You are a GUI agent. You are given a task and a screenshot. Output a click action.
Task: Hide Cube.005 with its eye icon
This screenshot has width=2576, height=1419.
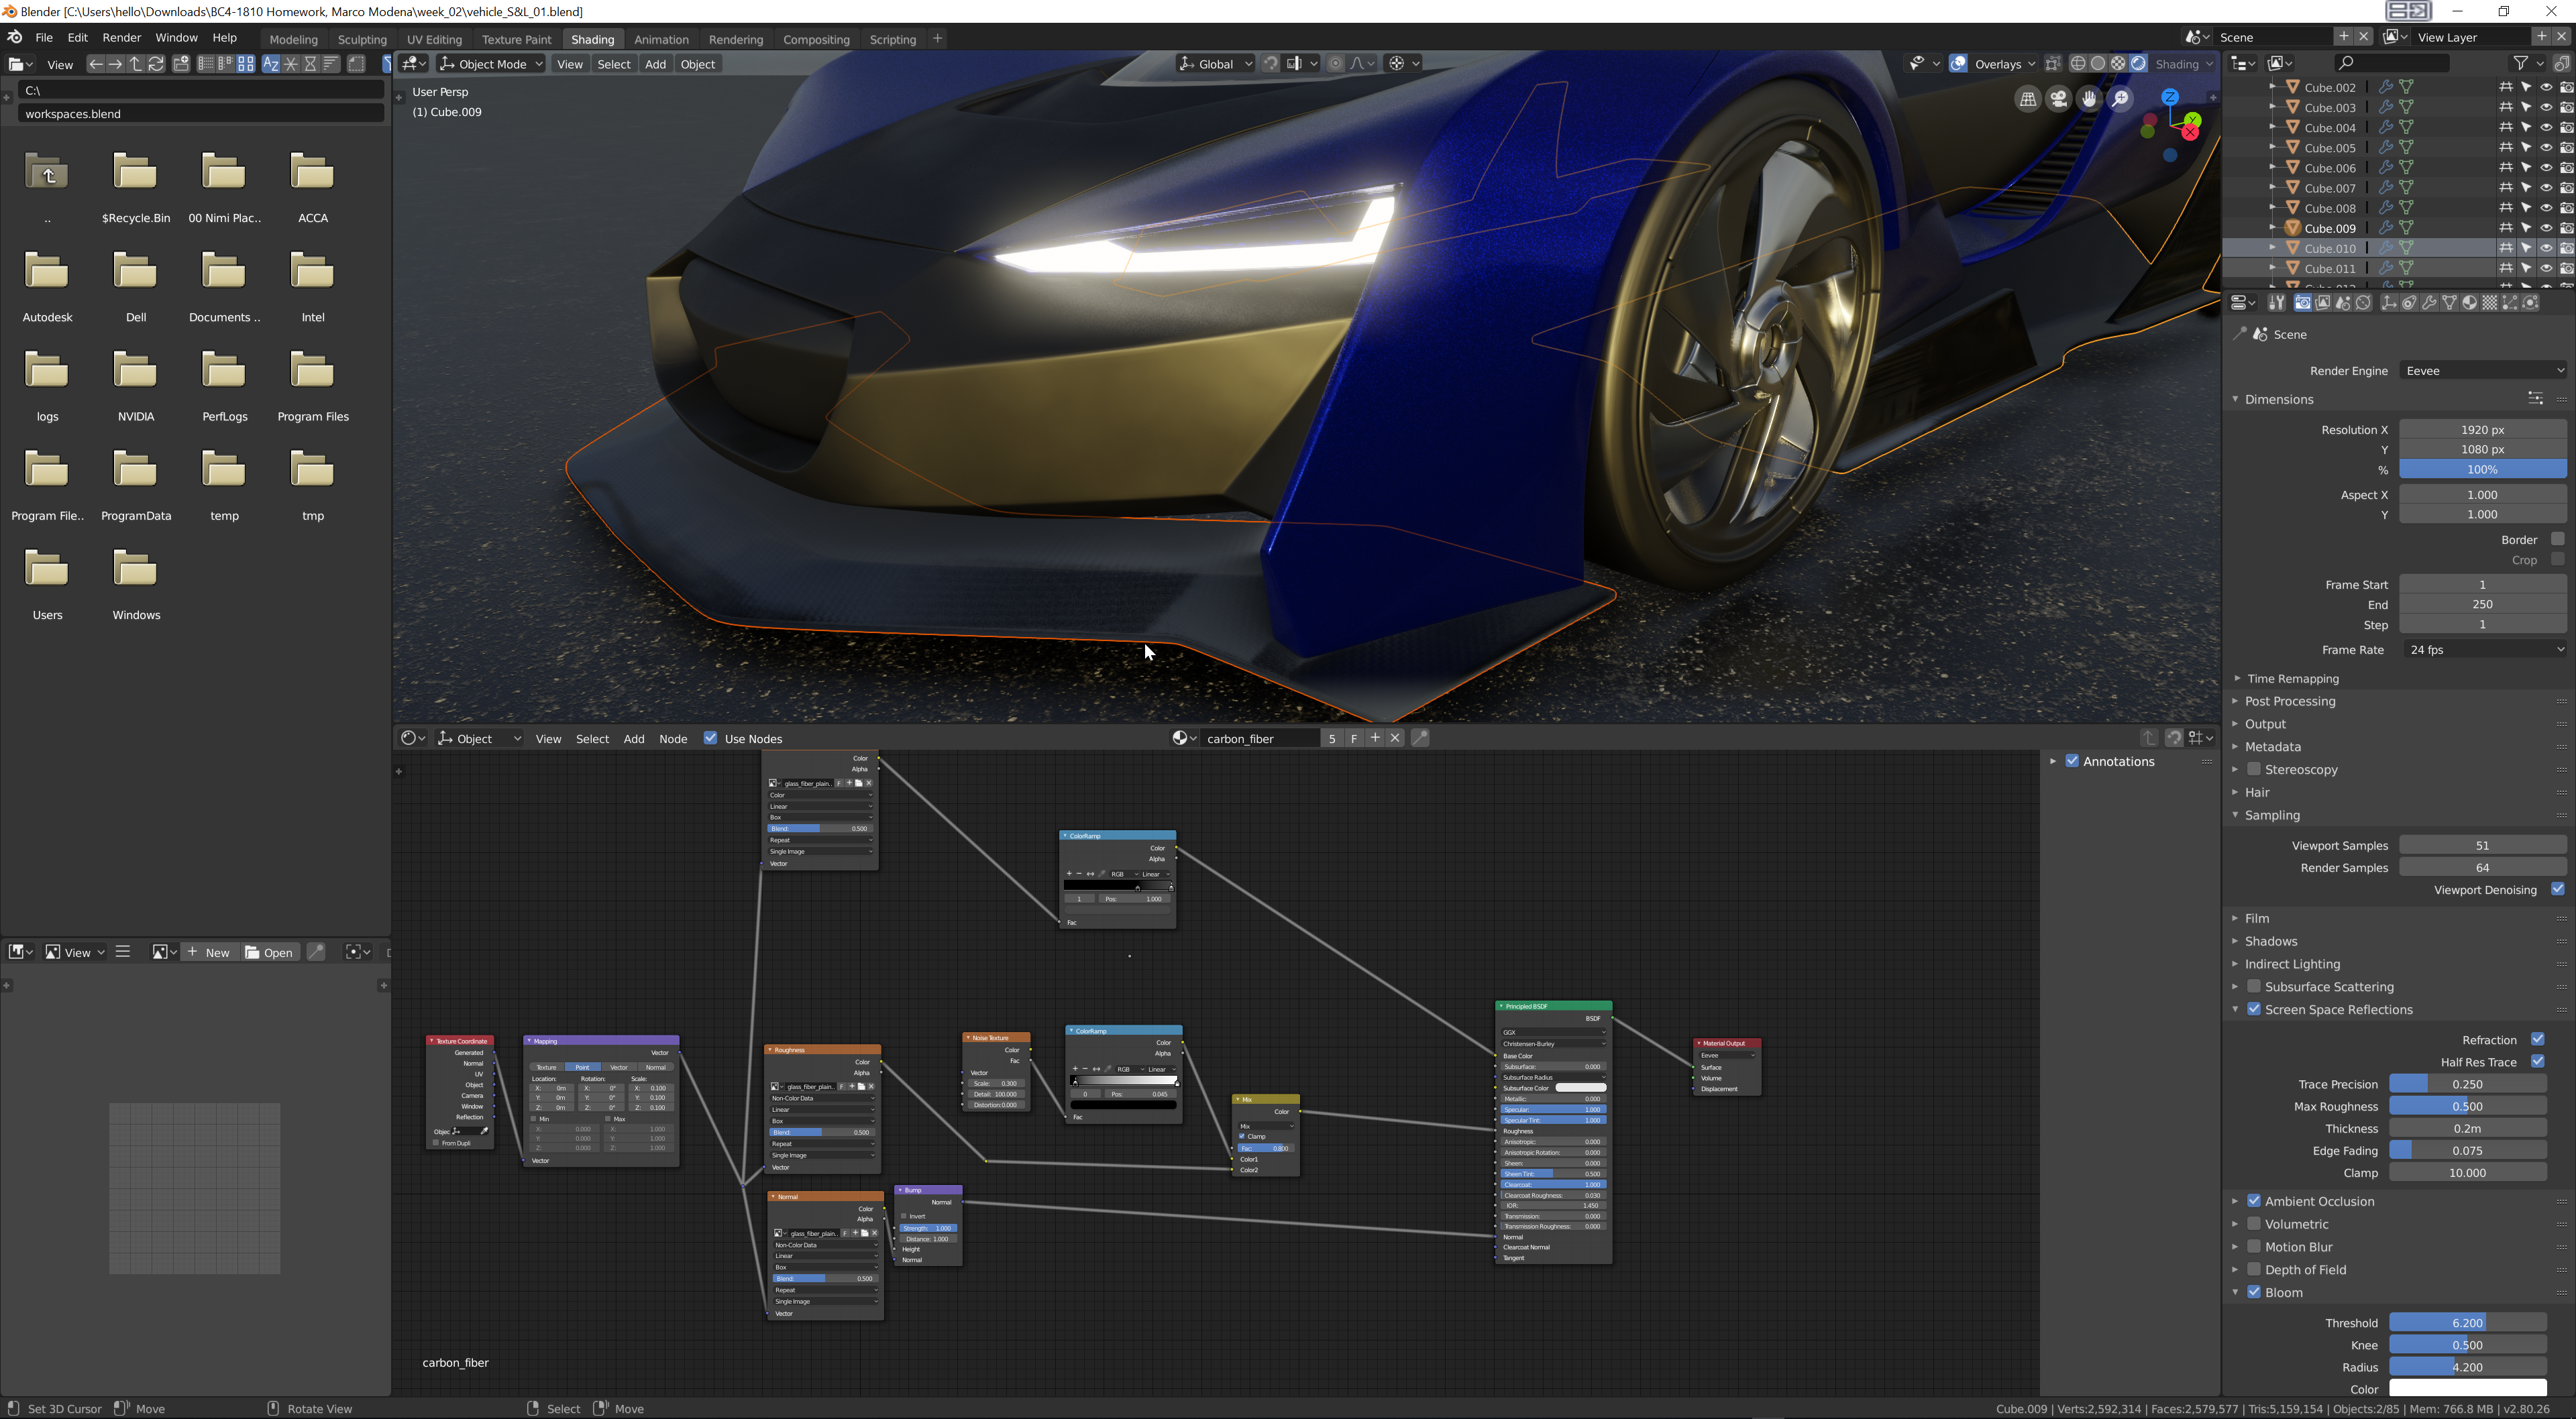pos(2546,147)
